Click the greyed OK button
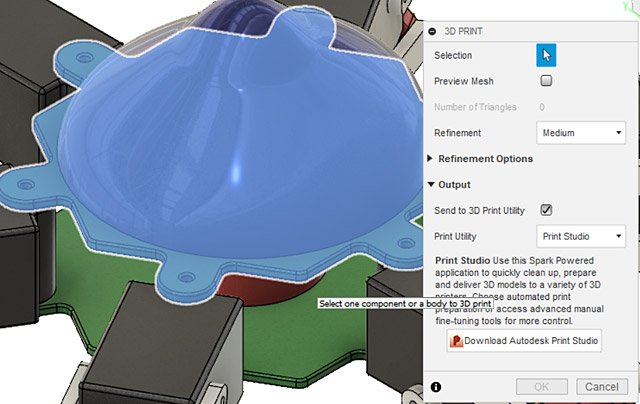This screenshot has height=404, width=640. (x=542, y=386)
